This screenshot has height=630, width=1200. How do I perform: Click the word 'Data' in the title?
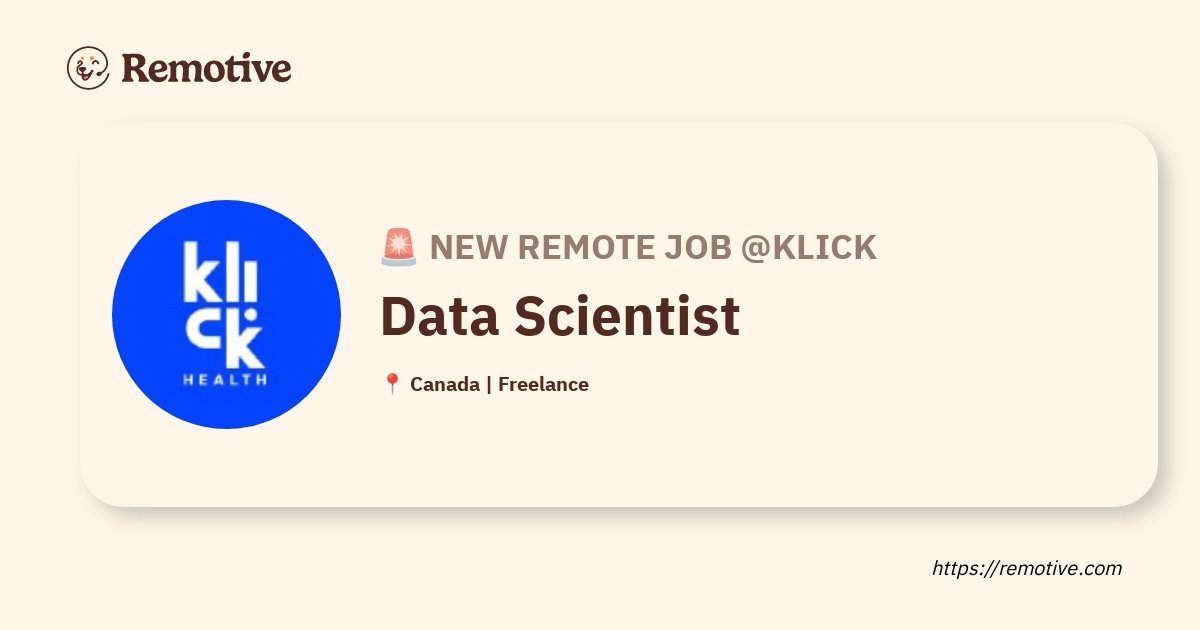click(x=440, y=315)
